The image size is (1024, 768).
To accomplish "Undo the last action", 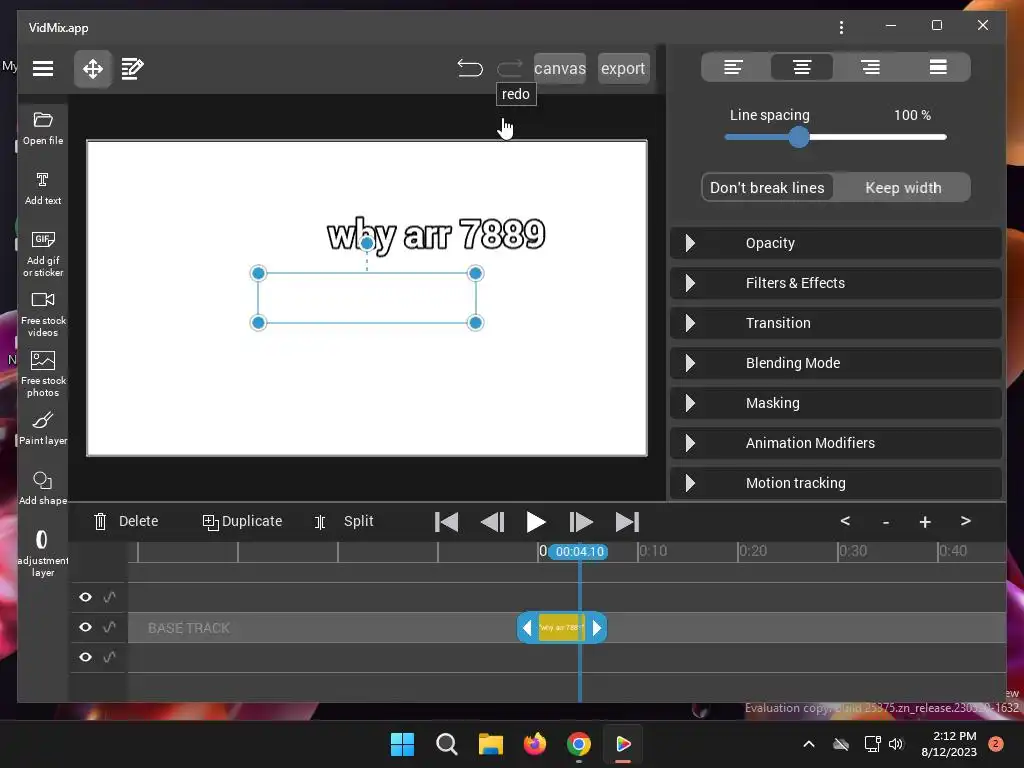I will point(470,68).
